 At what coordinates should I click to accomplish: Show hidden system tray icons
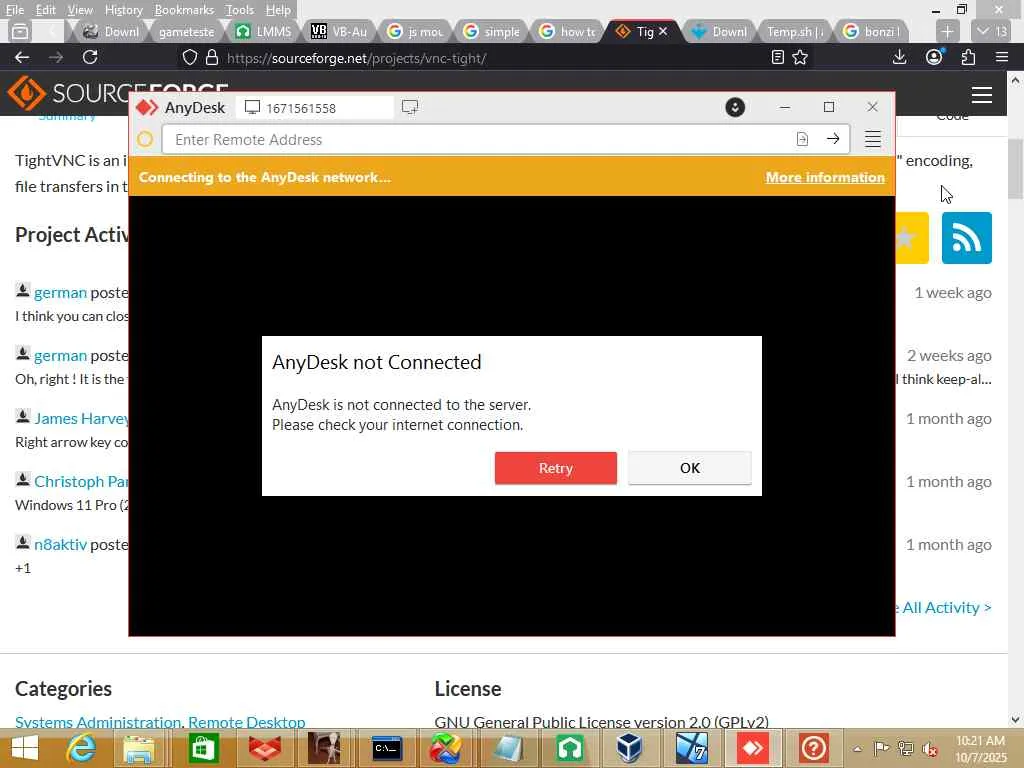point(857,749)
